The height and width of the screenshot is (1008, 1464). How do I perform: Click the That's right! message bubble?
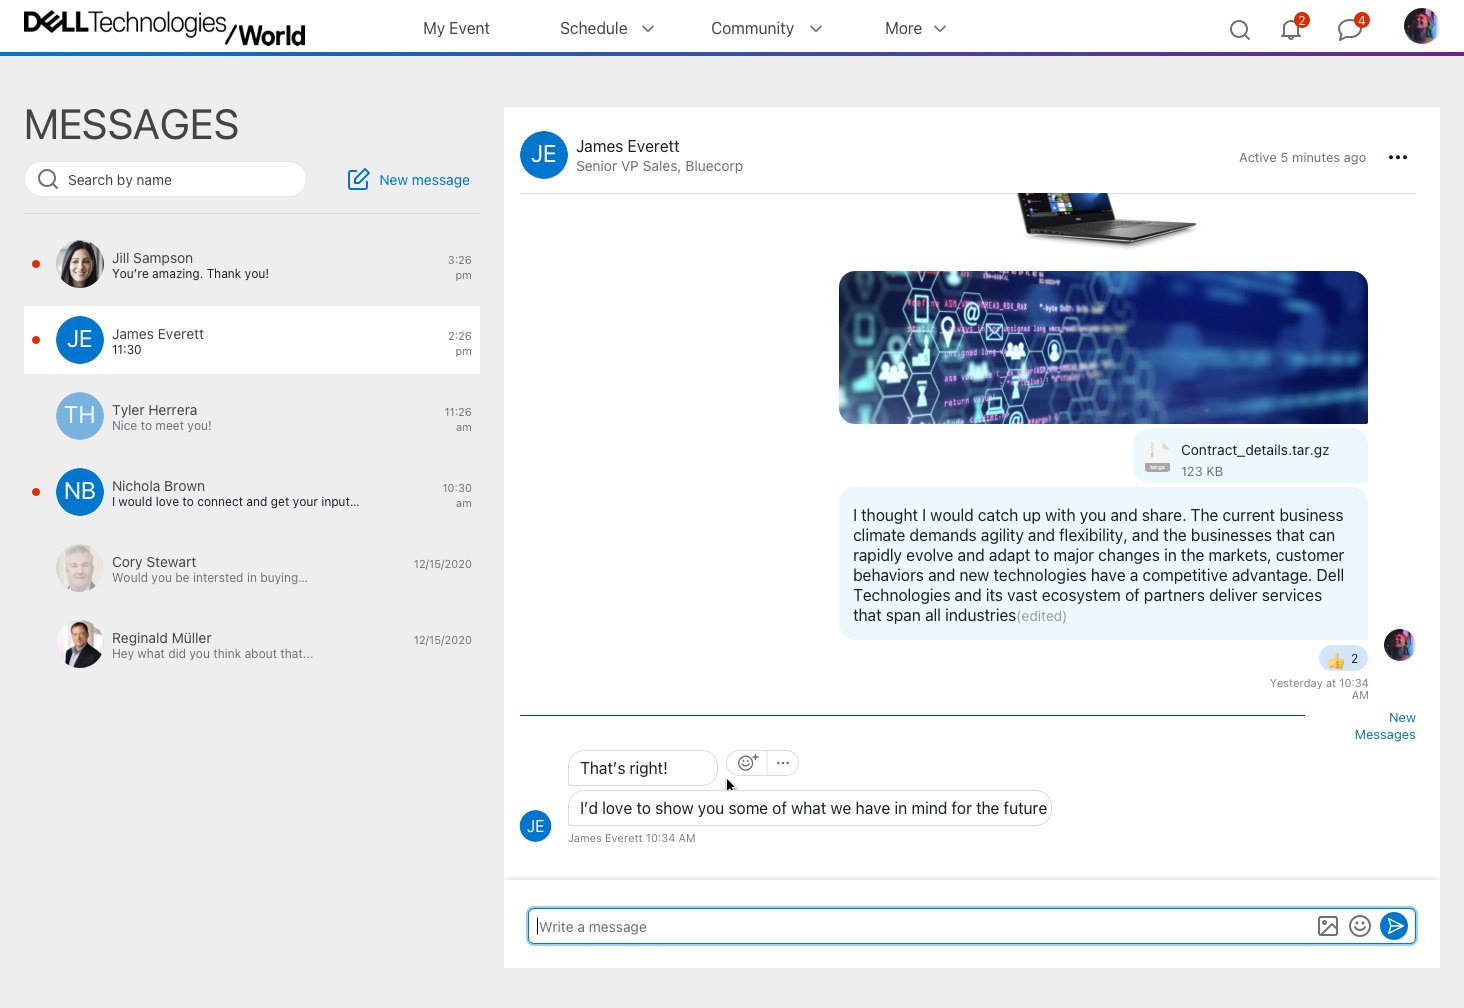click(642, 768)
